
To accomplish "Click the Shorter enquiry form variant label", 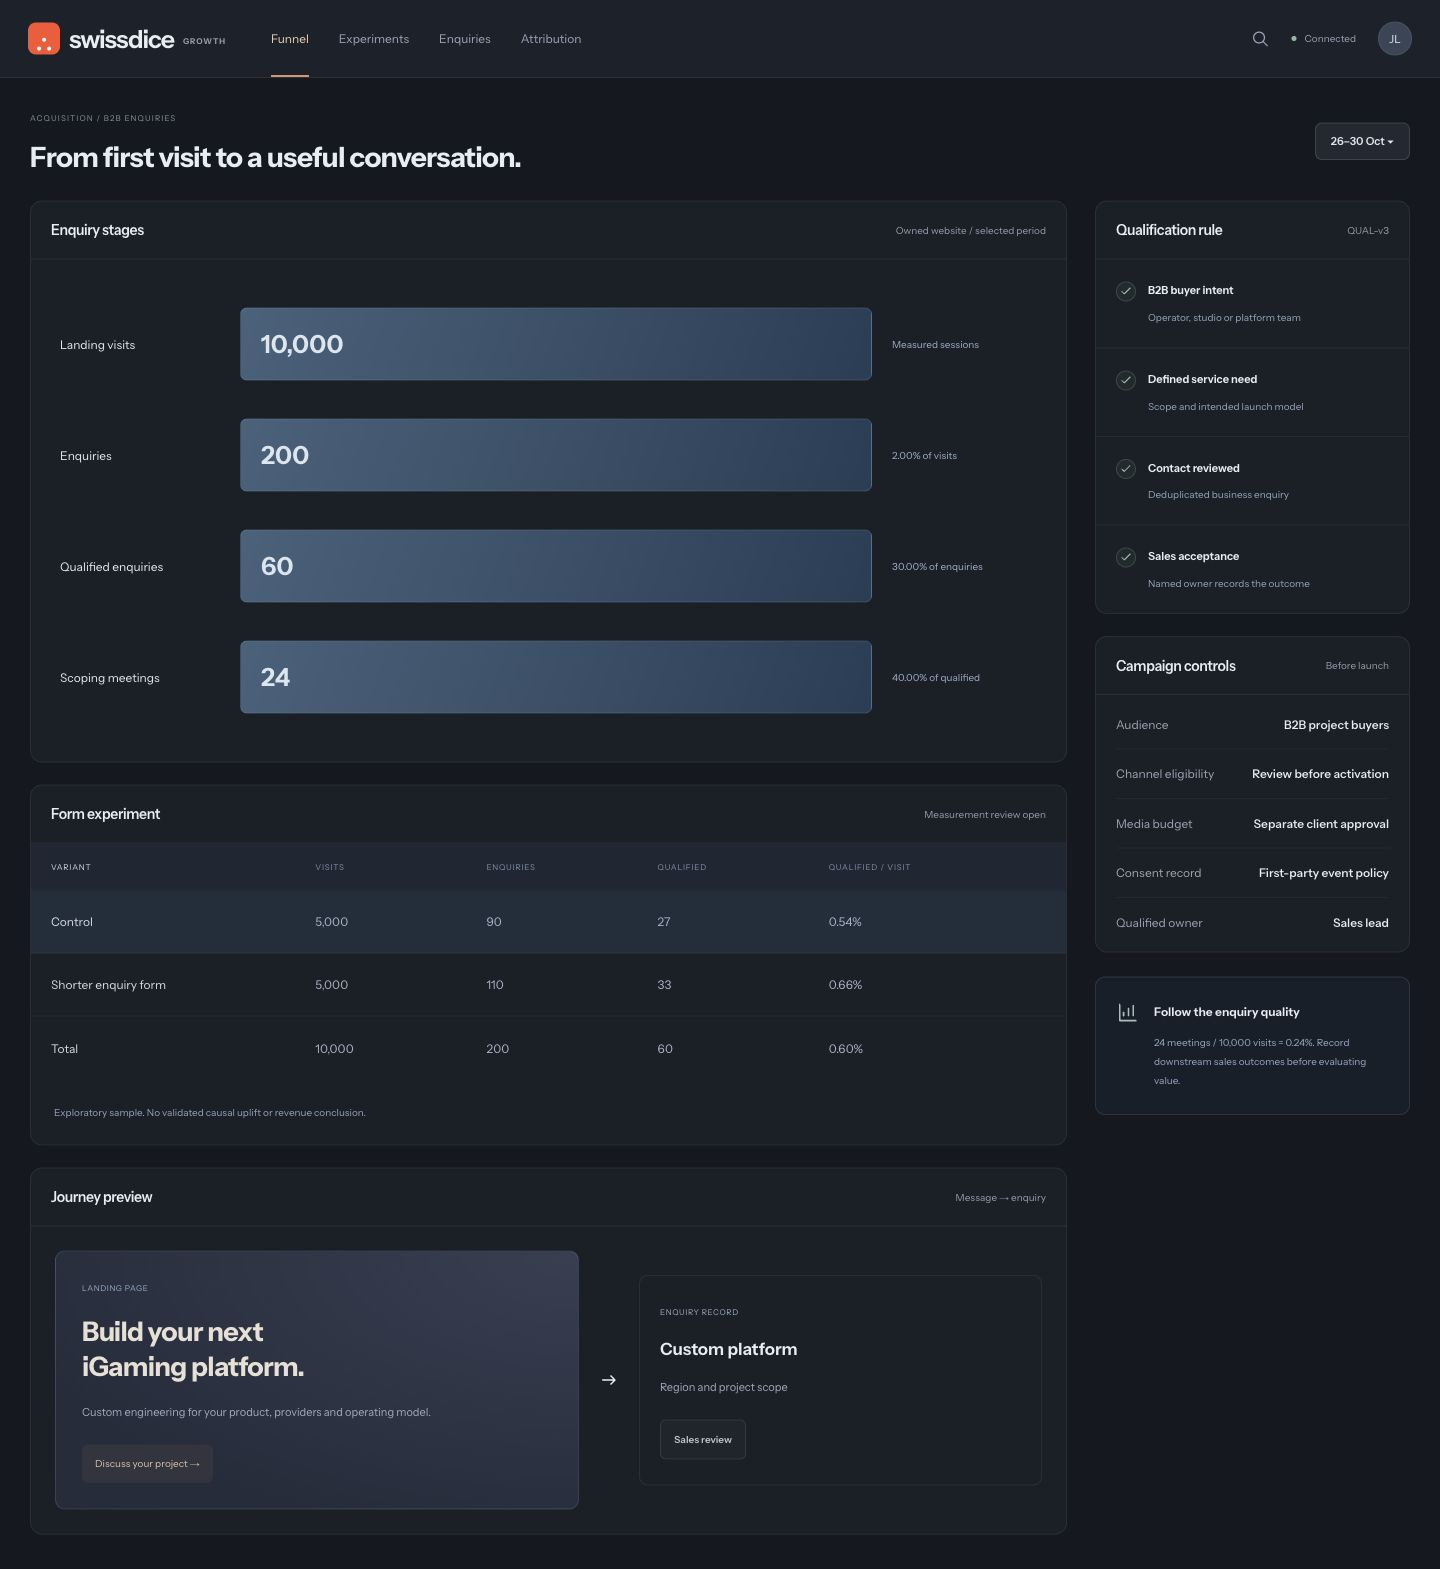I will click(108, 985).
